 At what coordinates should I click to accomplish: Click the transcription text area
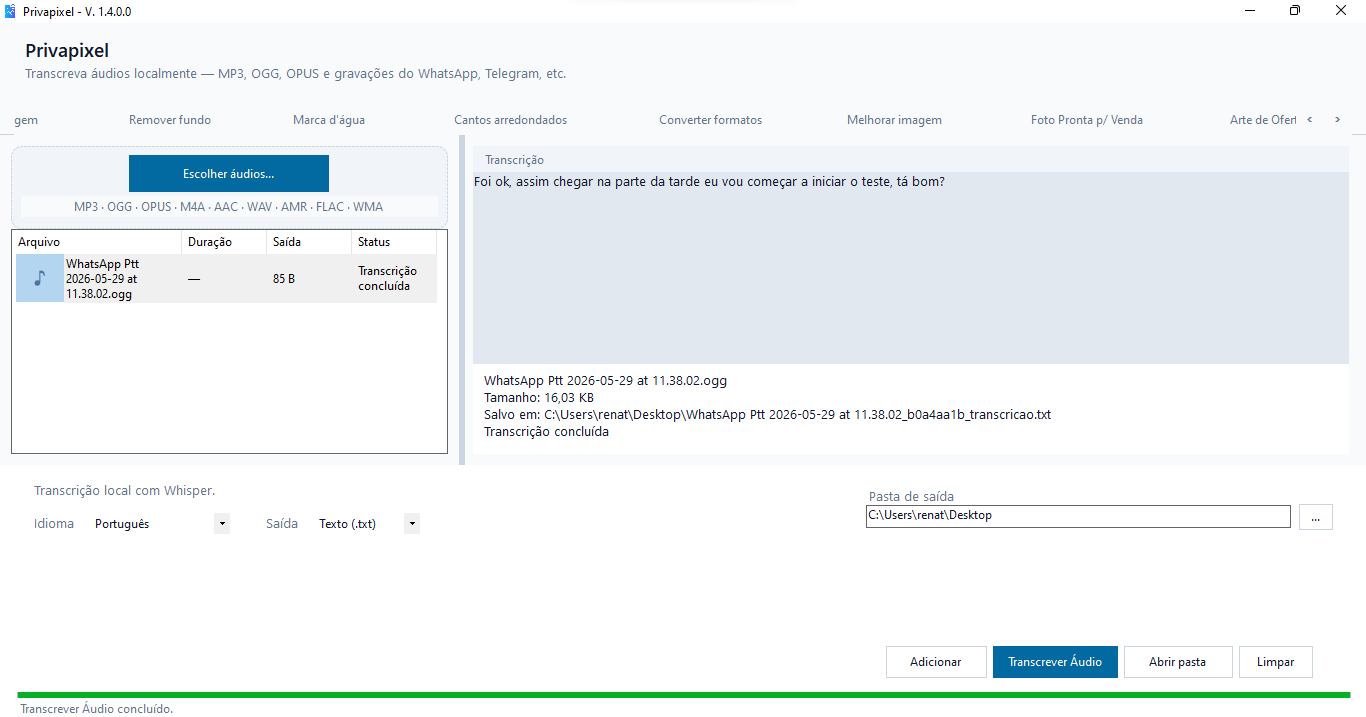[x=910, y=267]
